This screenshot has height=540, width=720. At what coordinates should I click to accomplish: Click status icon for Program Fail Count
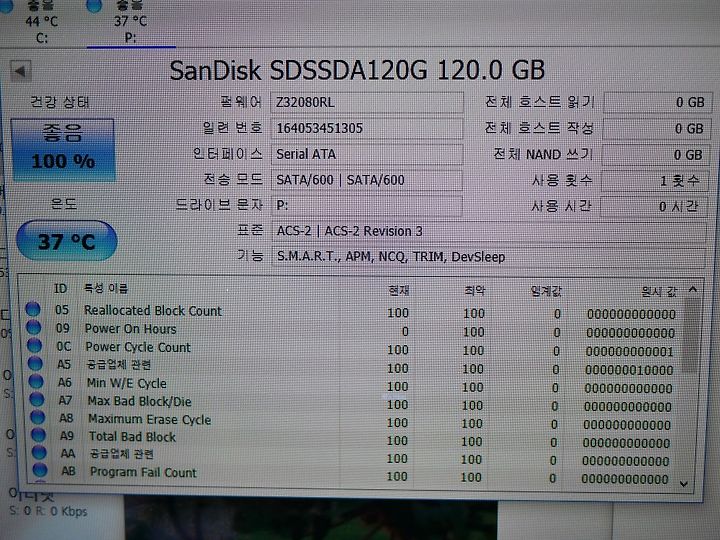pyautogui.click(x=40, y=470)
